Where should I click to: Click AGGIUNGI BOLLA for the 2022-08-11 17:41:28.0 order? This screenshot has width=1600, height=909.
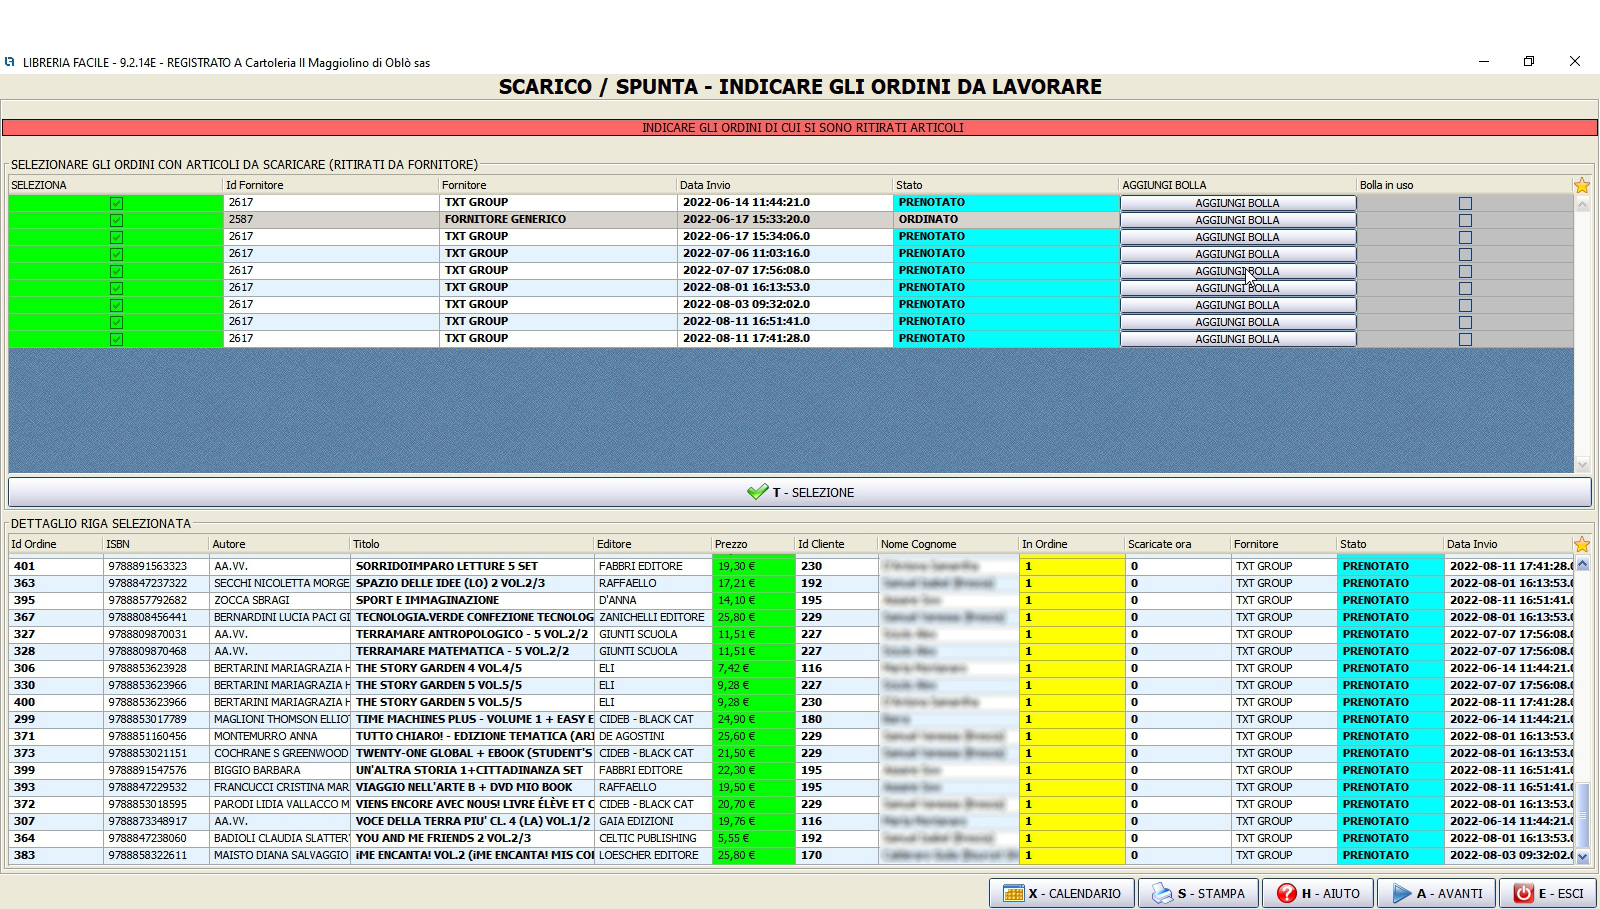coord(1238,339)
